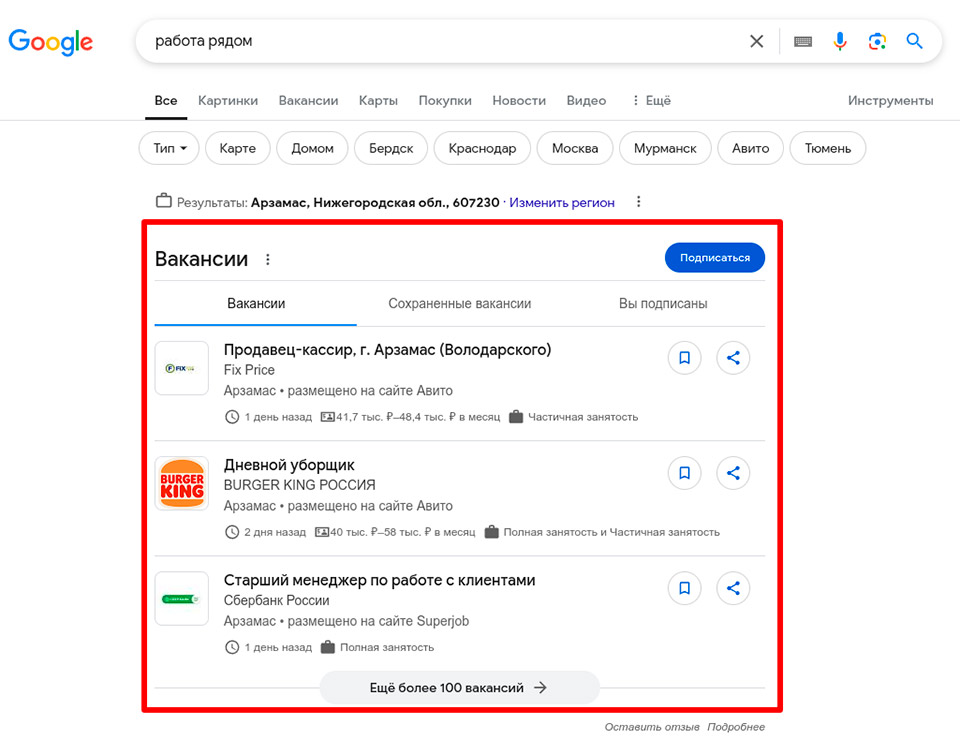Screen dimensions: 960x754
Task: Click 'размещено на сайте Superjob' text
Action: point(378,621)
